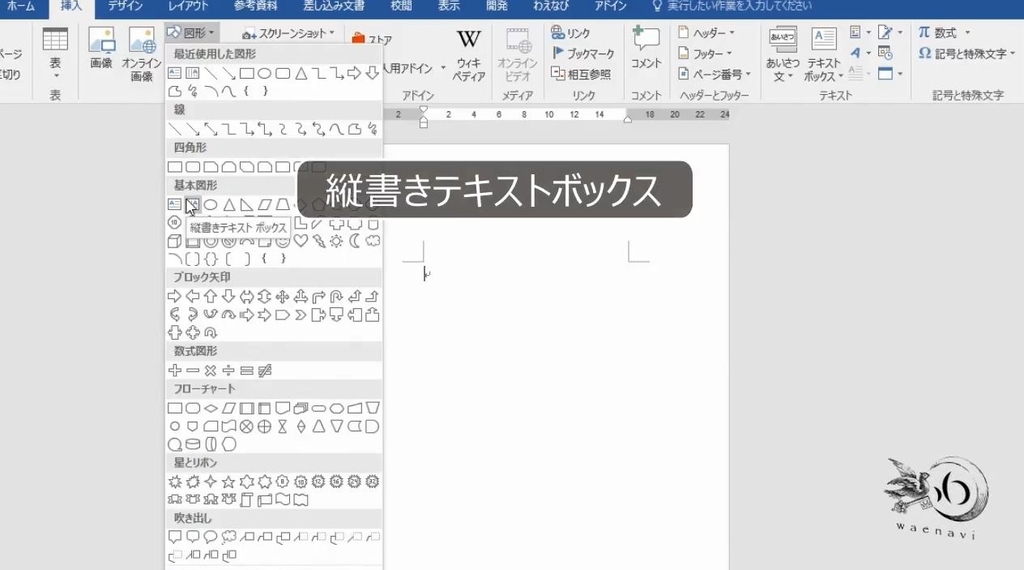This screenshot has width=1024, height=570.
Task: Select the double arrow line in Lines
Action: pyautogui.click(x=210, y=129)
